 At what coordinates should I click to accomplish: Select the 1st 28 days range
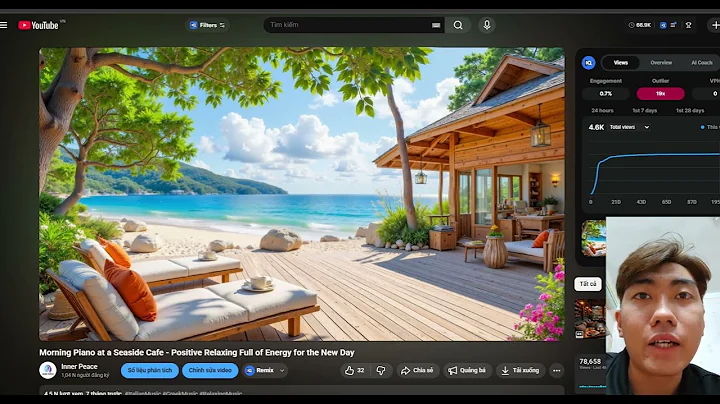tap(690, 111)
